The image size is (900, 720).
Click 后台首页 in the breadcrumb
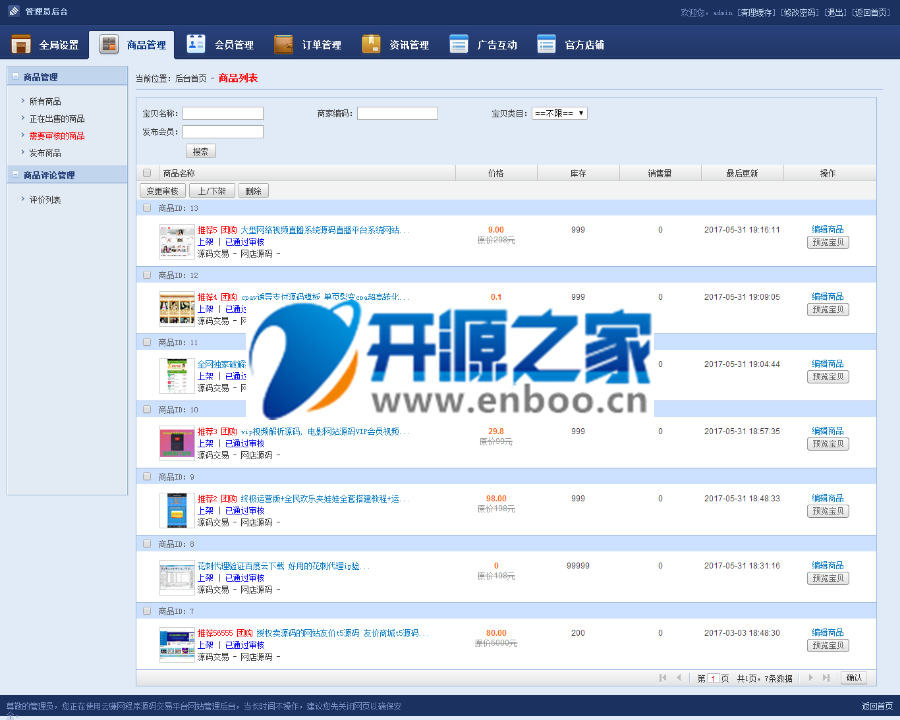pyautogui.click(x=191, y=78)
